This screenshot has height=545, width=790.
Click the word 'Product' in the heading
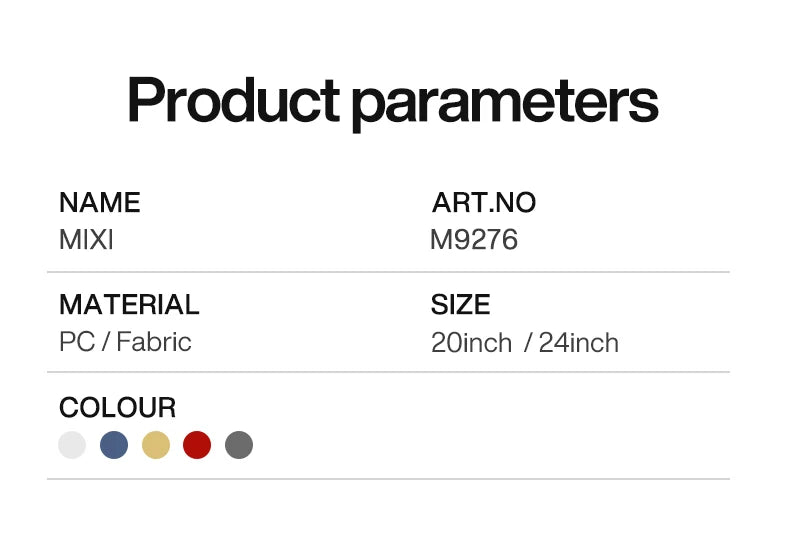[233, 101]
